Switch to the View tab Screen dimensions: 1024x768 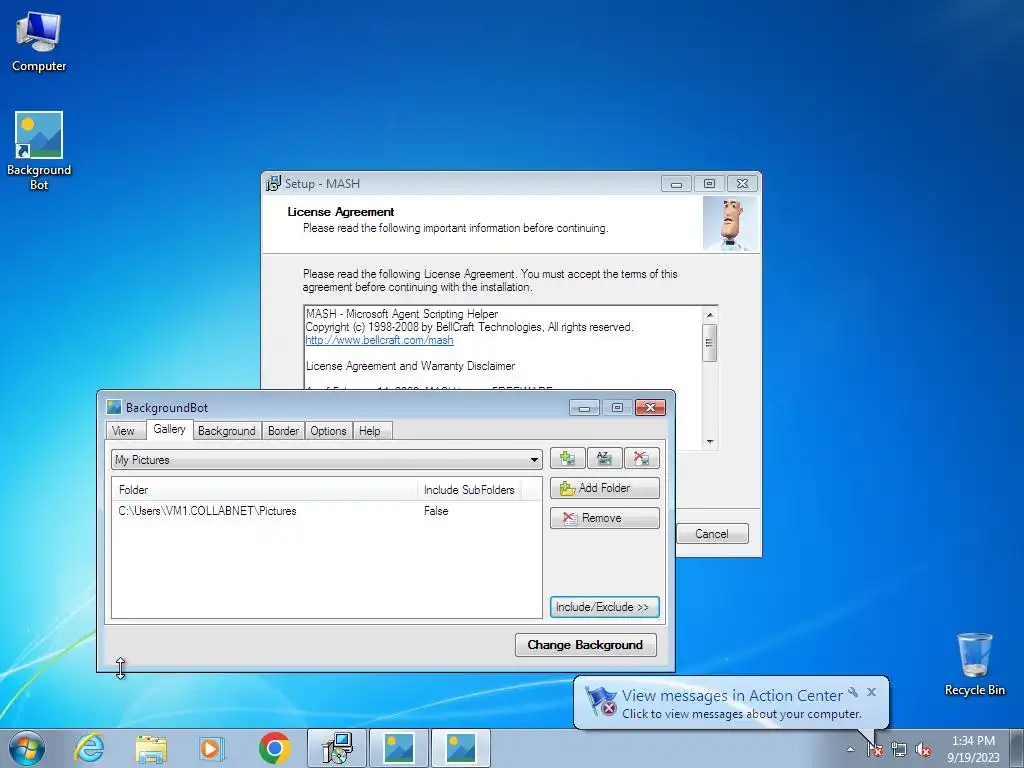[123, 431]
